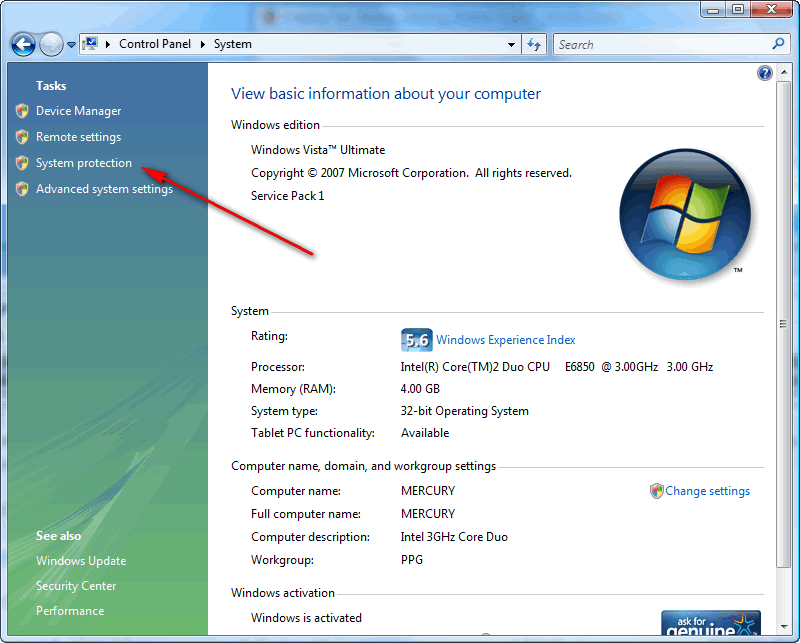The image size is (800, 643).
Task: Click the magnifier search icon
Action: 779,44
